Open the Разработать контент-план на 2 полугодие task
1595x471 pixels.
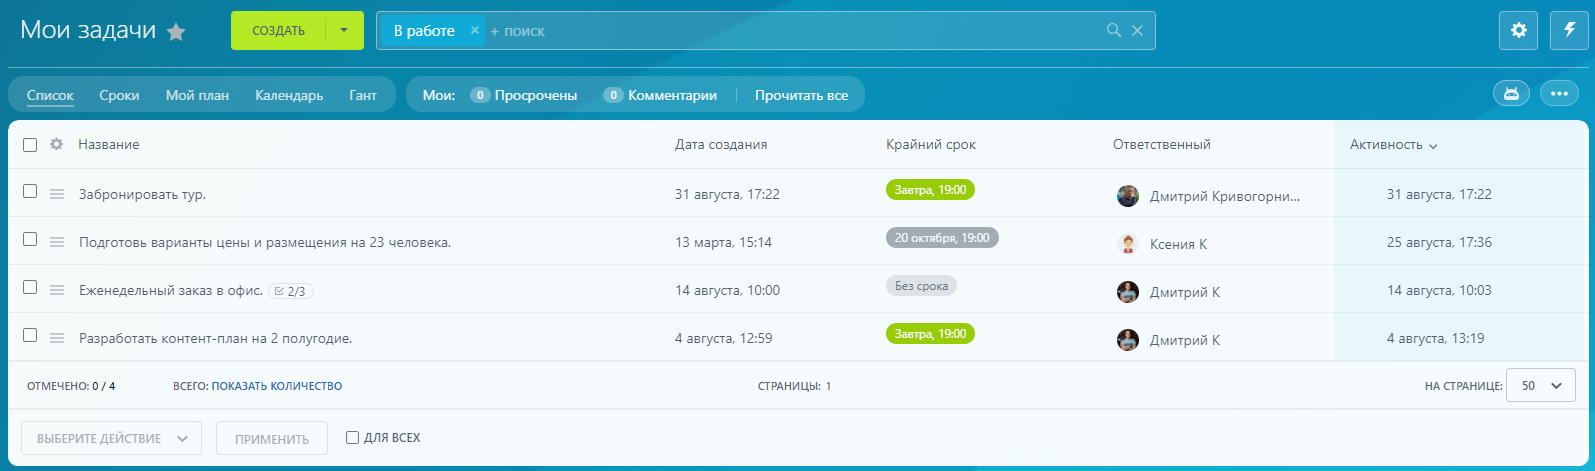pos(215,339)
